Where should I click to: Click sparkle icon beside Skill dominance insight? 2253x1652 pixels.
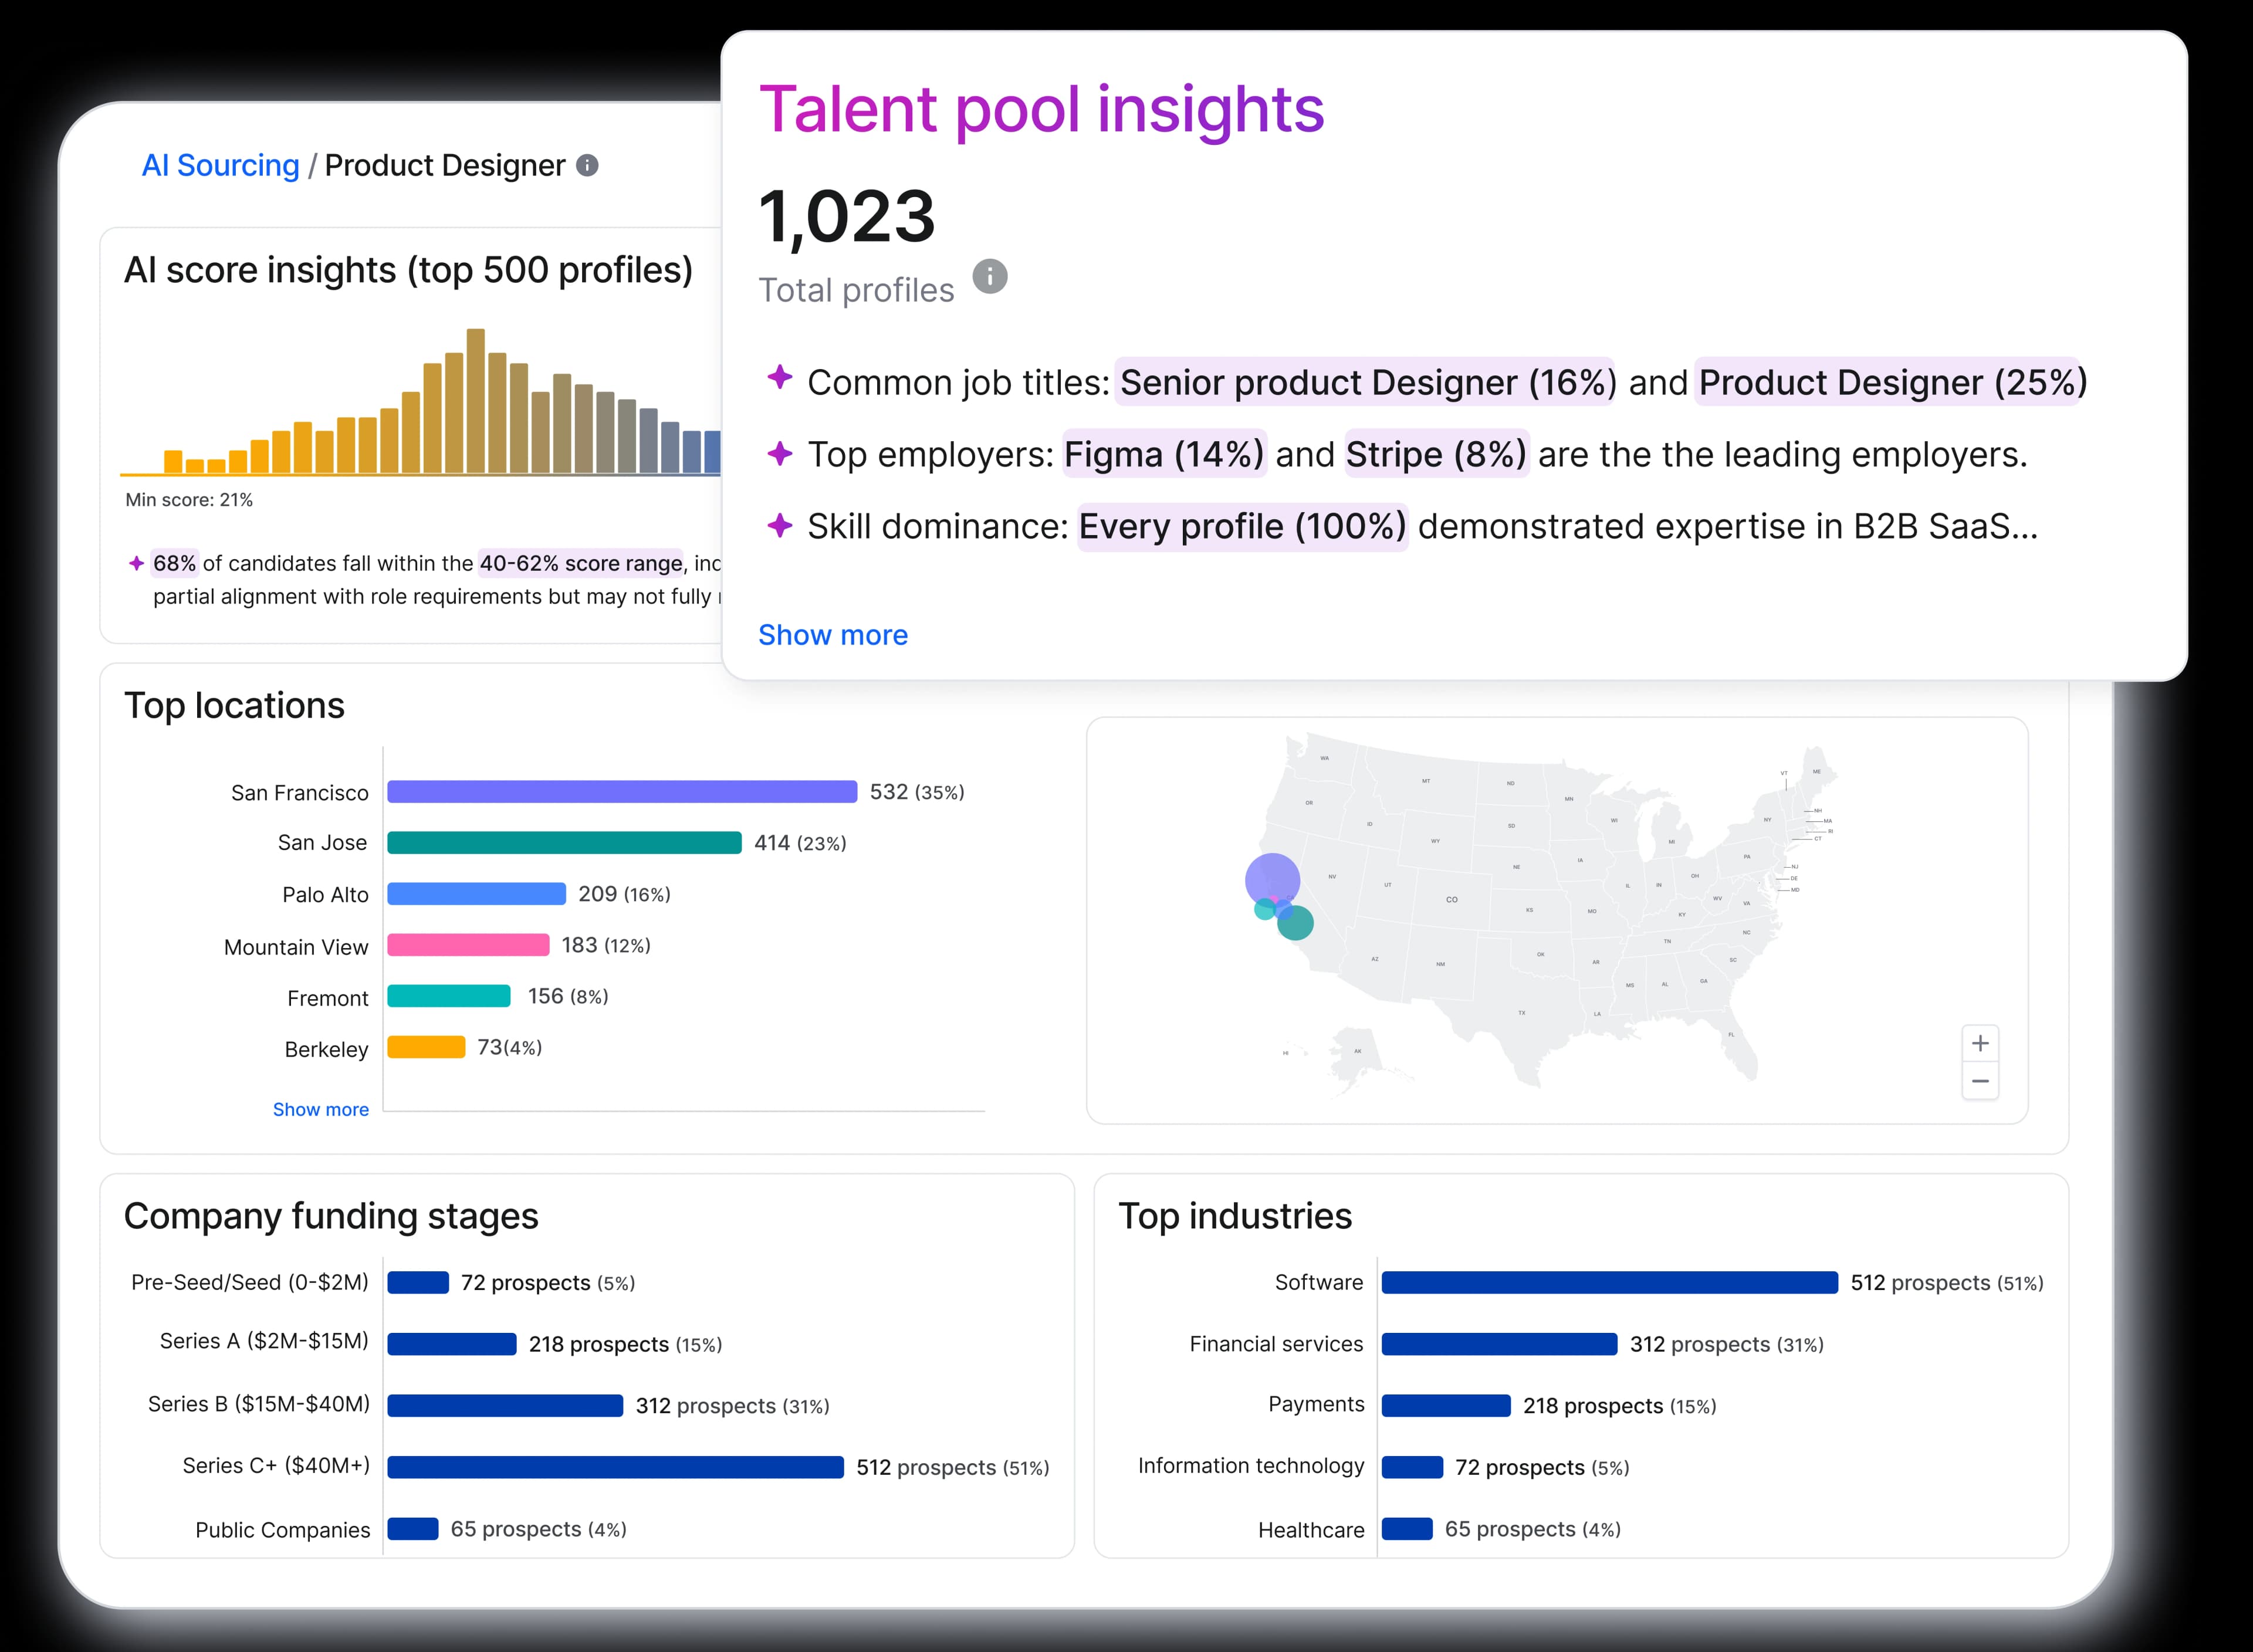(780, 525)
